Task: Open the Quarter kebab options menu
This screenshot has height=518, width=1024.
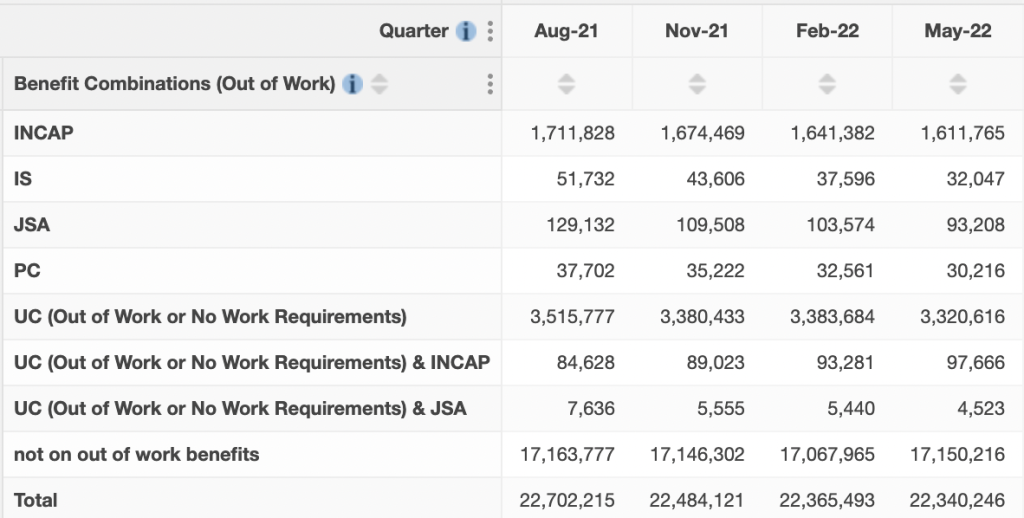Action: click(x=490, y=31)
